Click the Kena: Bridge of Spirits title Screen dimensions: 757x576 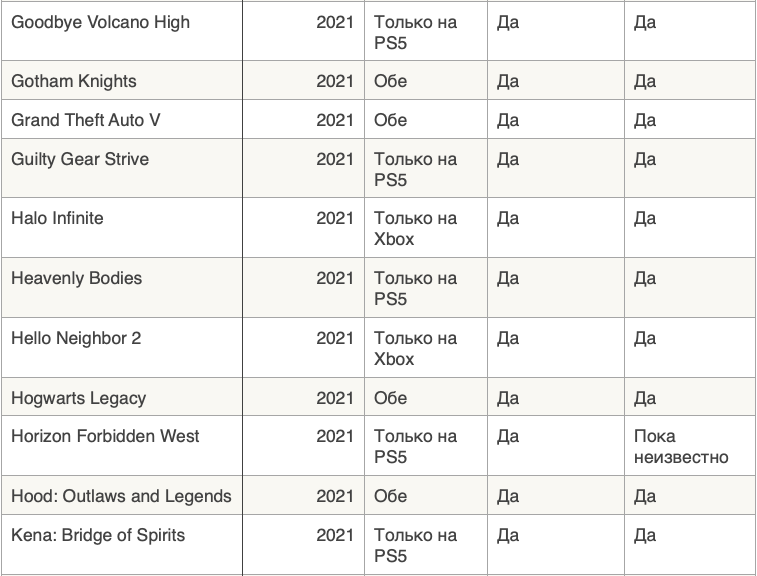pyautogui.click(x=98, y=535)
